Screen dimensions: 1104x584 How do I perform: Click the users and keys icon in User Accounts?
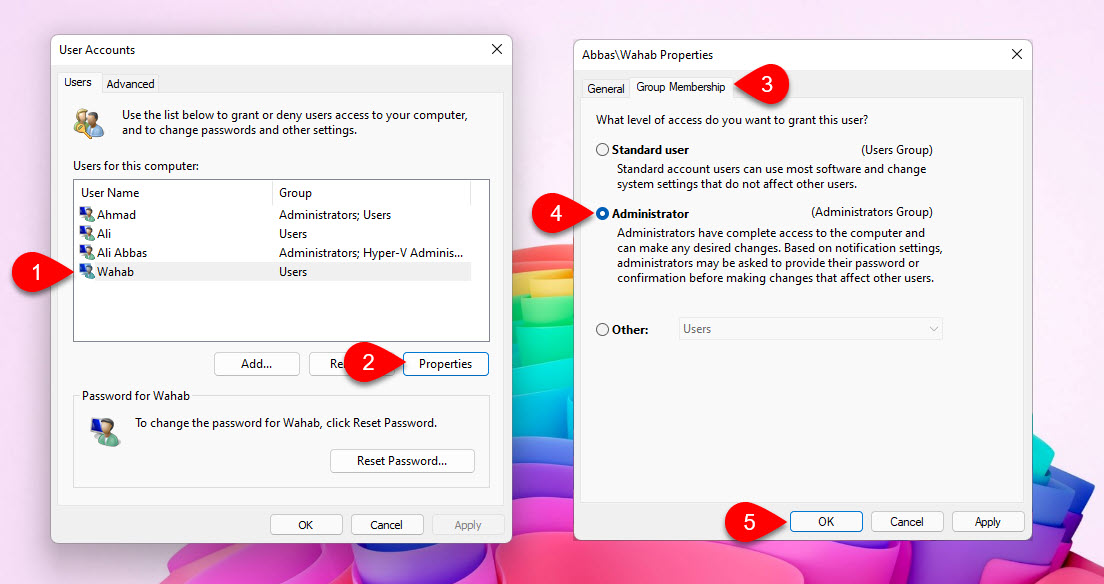[x=89, y=123]
